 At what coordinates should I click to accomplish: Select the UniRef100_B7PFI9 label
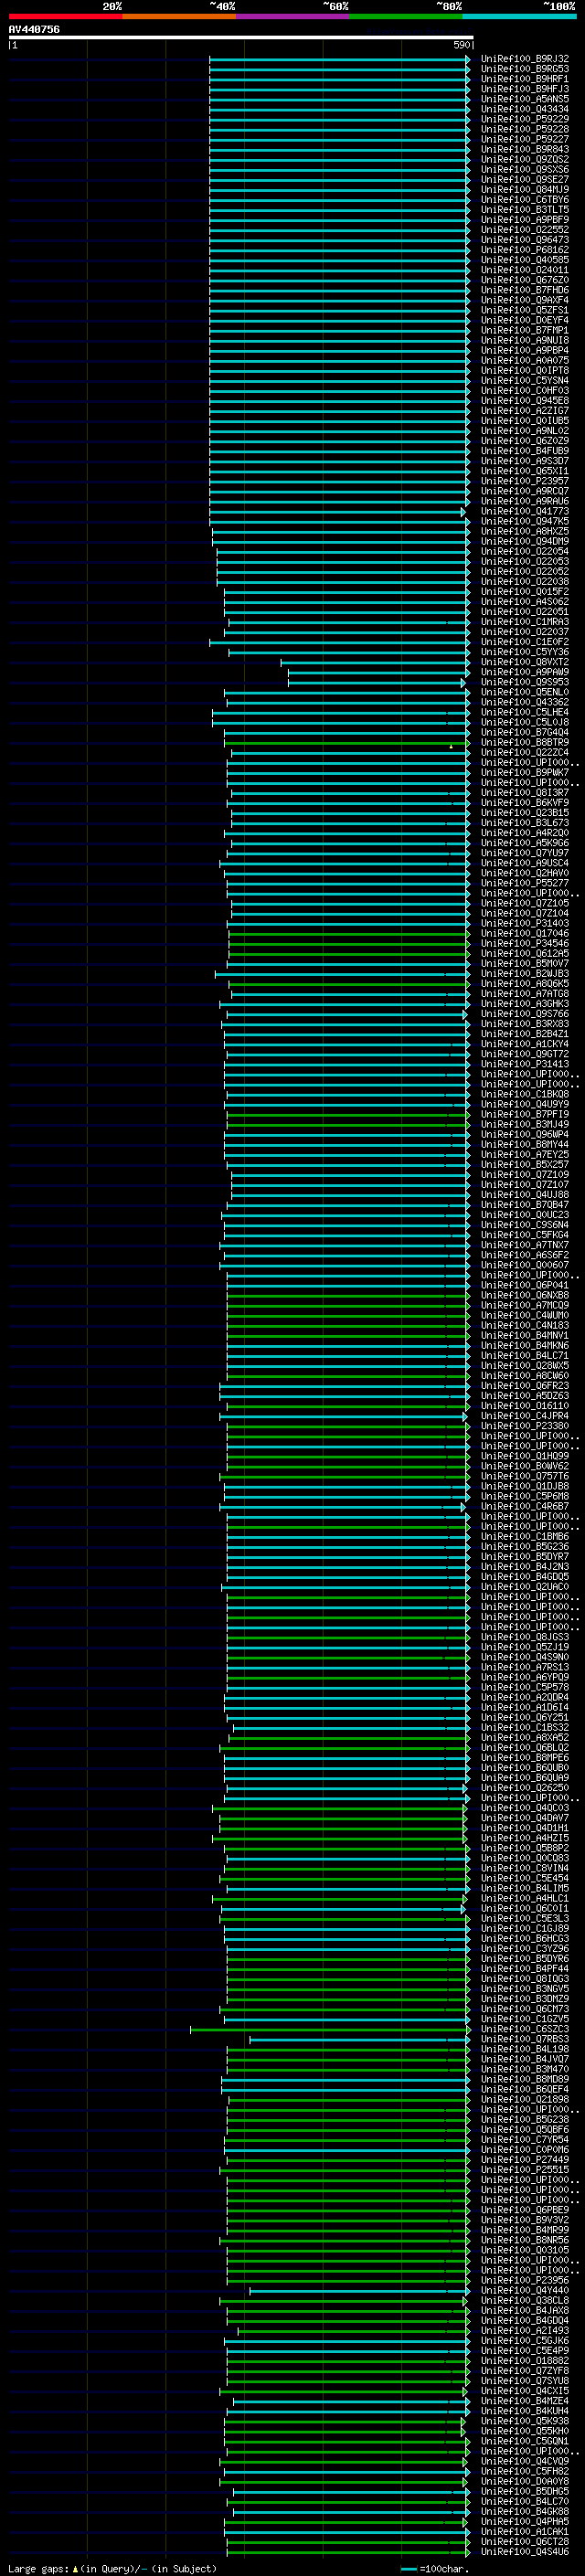(x=525, y=1114)
